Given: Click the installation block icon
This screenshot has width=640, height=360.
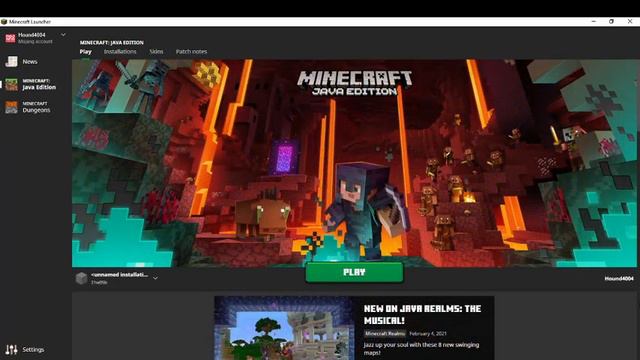Looking at the screenshot, I should pyautogui.click(x=81, y=278).
